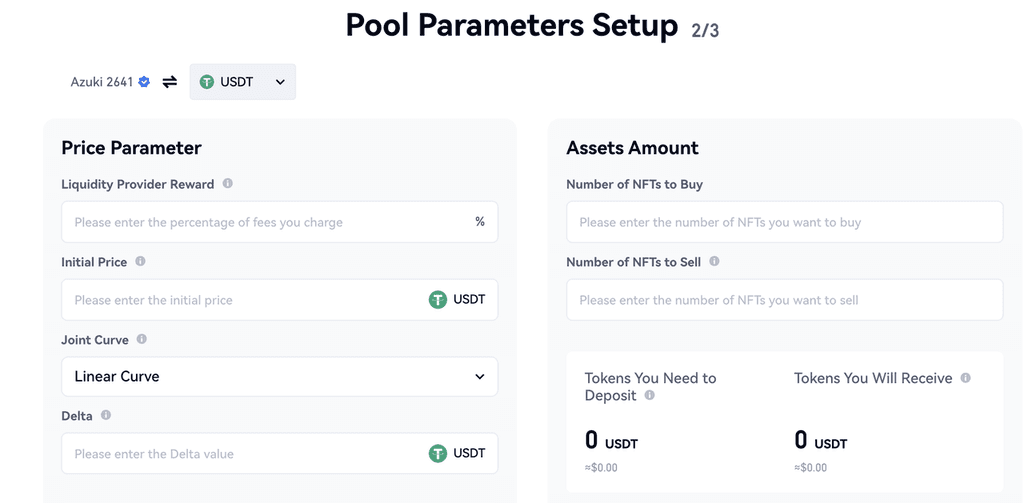Click the Delta info icon
The width and height of the screenshot is (1024, 503).
tap(106, 415)
